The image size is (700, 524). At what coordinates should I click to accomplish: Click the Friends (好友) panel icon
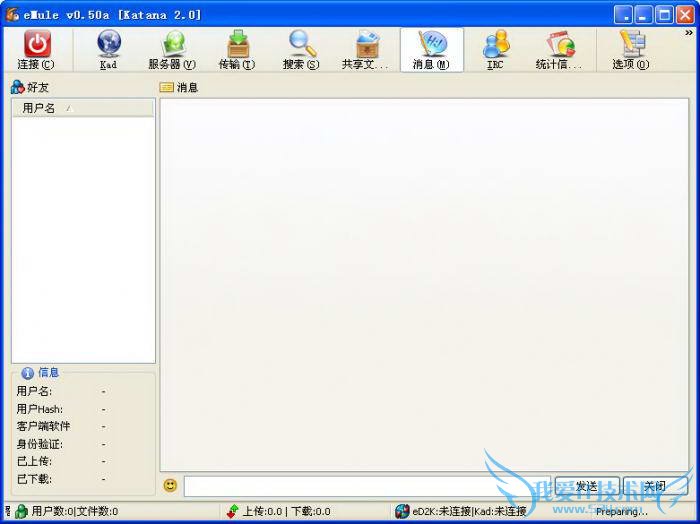(17, 87)
